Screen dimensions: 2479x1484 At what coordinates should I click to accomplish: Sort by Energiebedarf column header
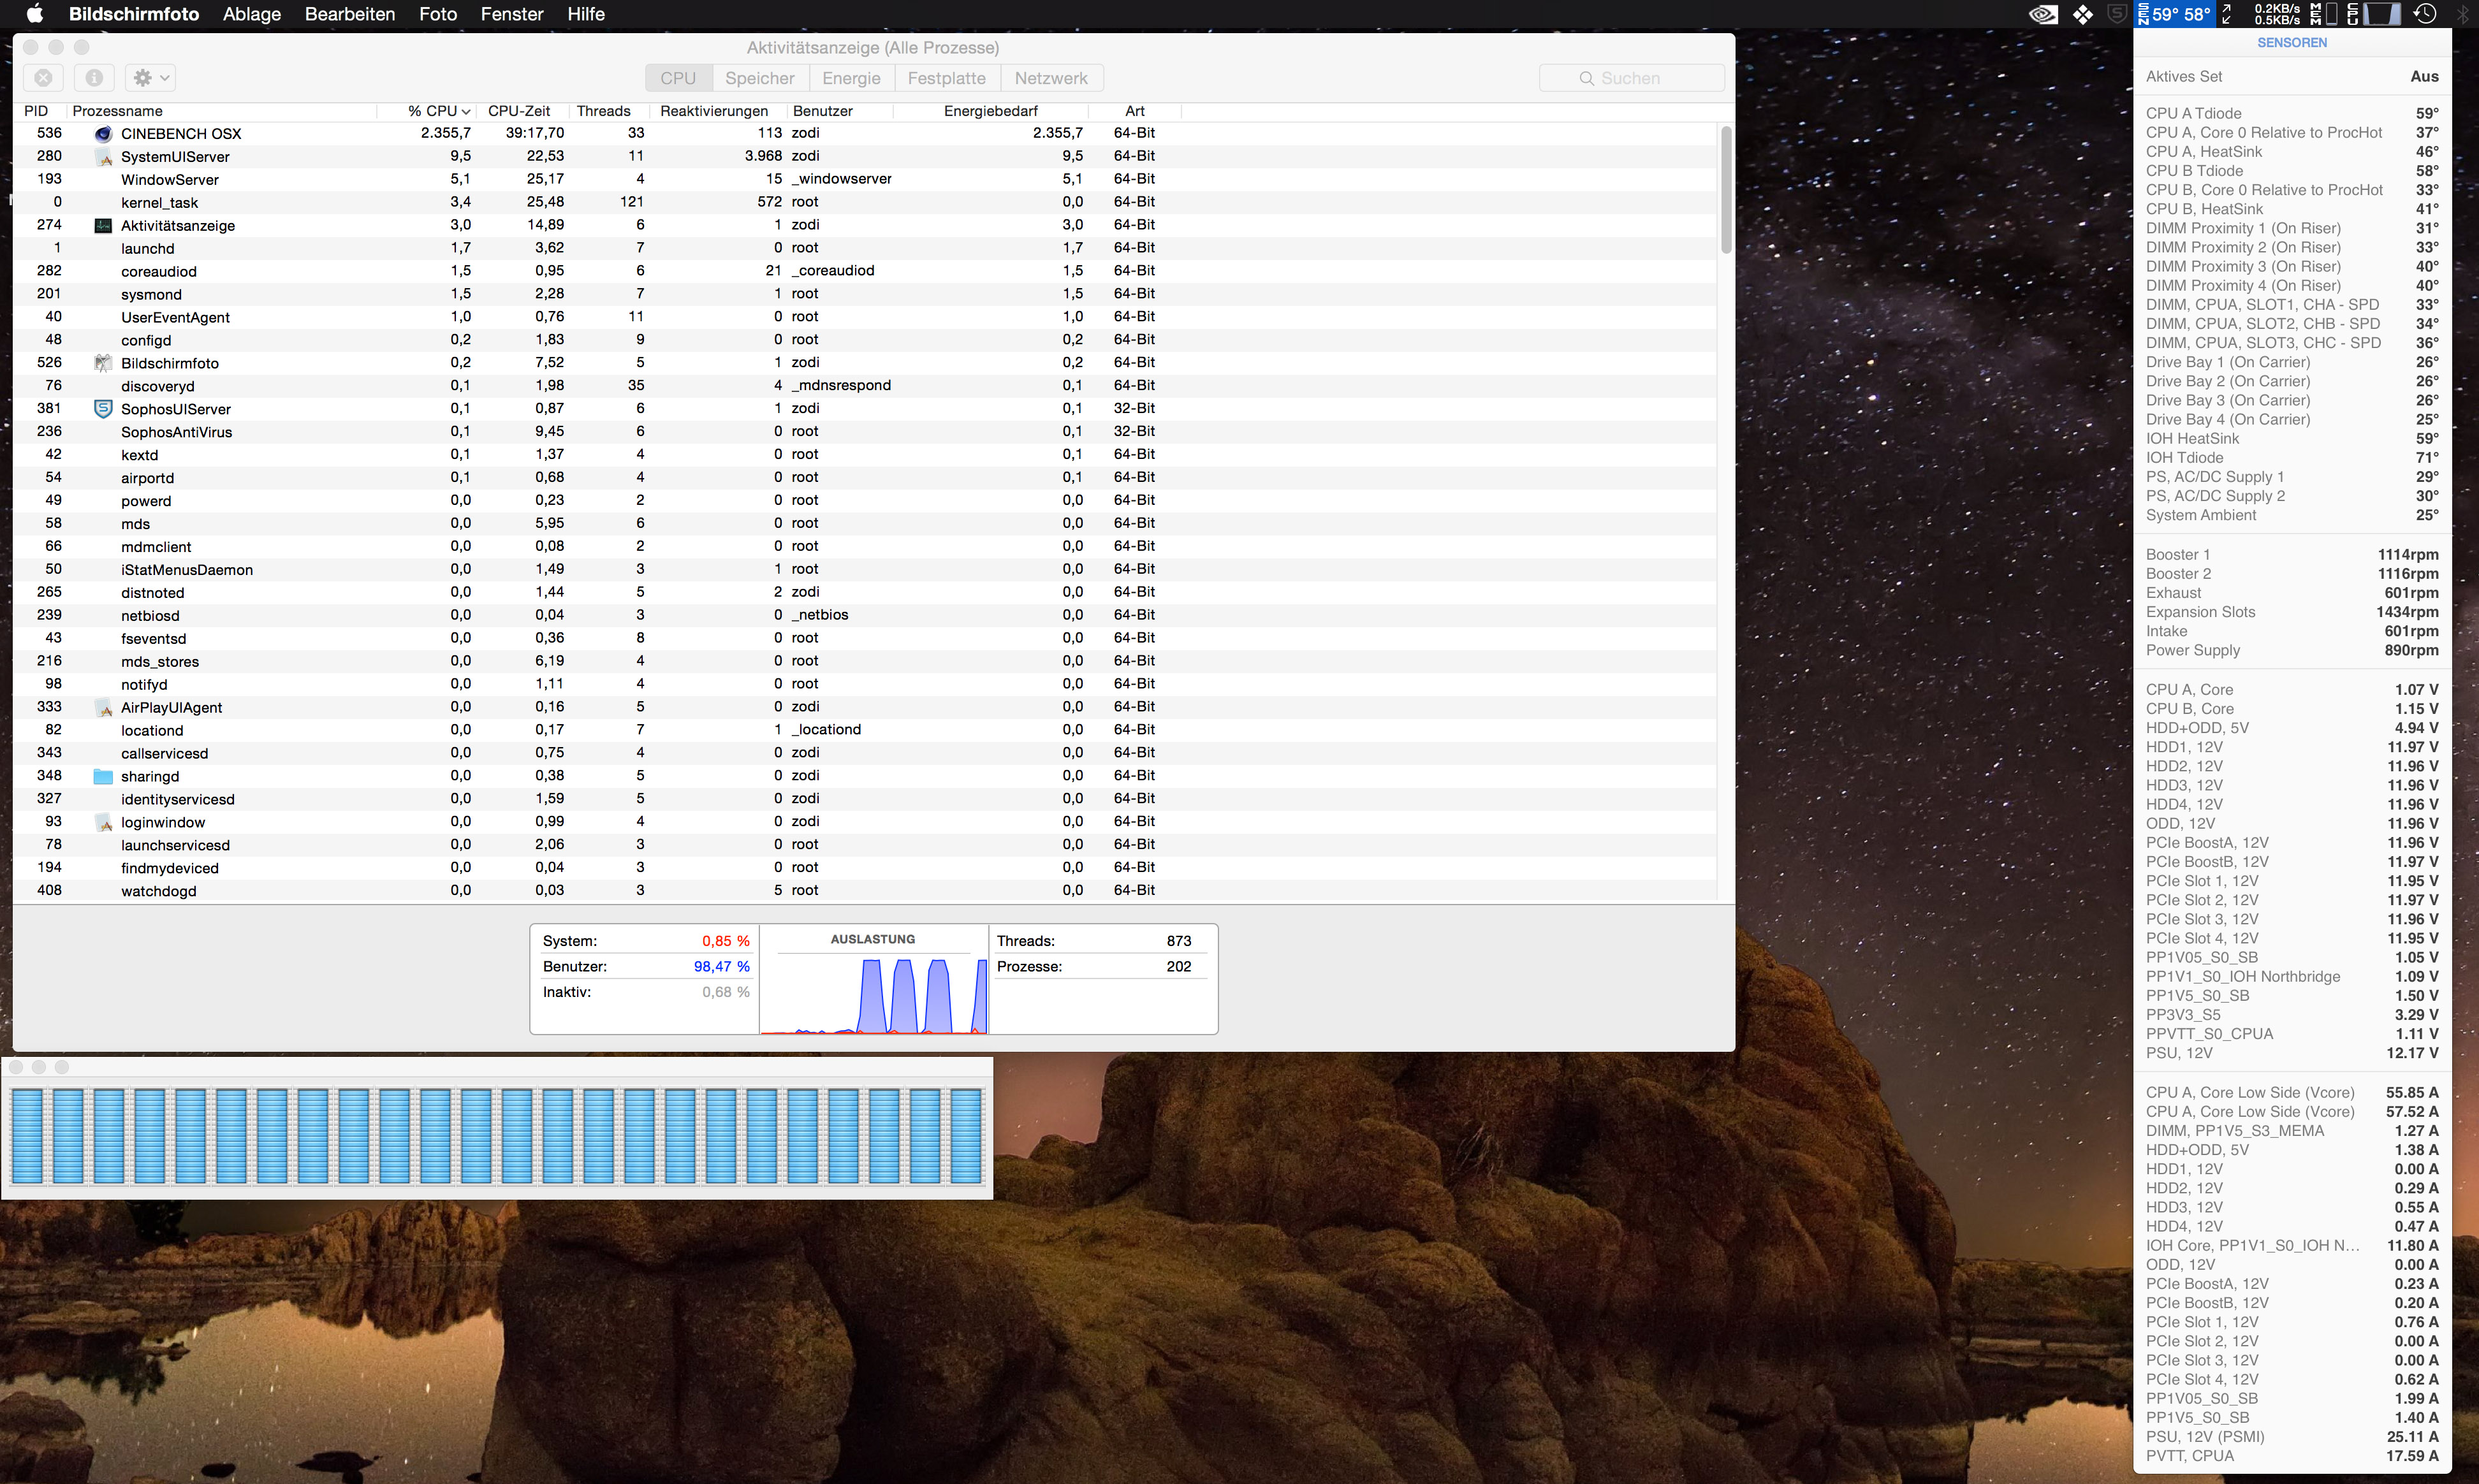pos(990,111)
